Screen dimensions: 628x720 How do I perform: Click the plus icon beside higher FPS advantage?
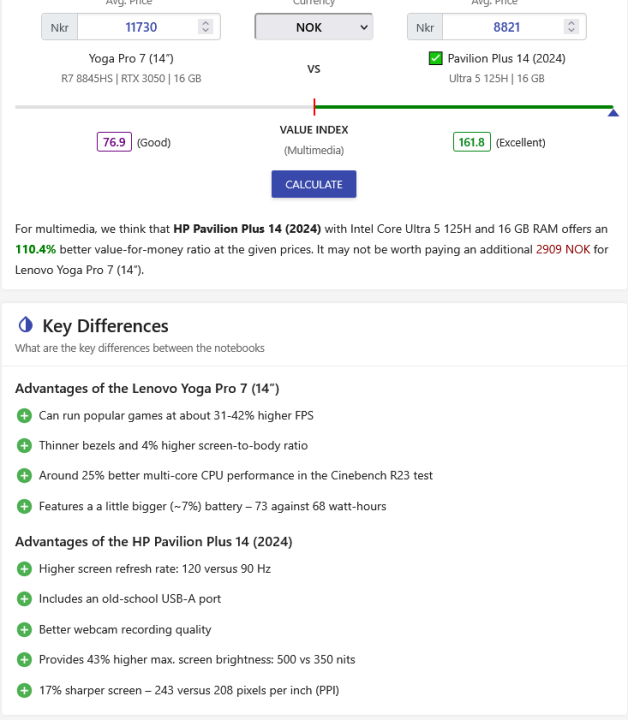pos(24,416)
